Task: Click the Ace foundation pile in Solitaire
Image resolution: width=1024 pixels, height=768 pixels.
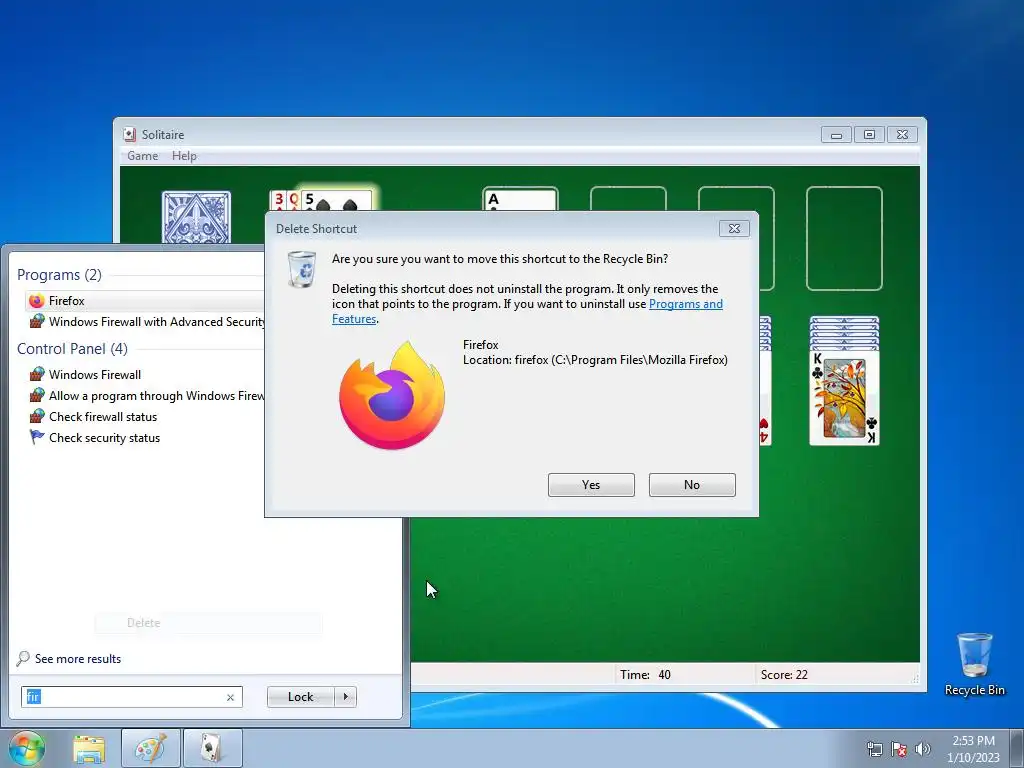Action: [520, 199]
